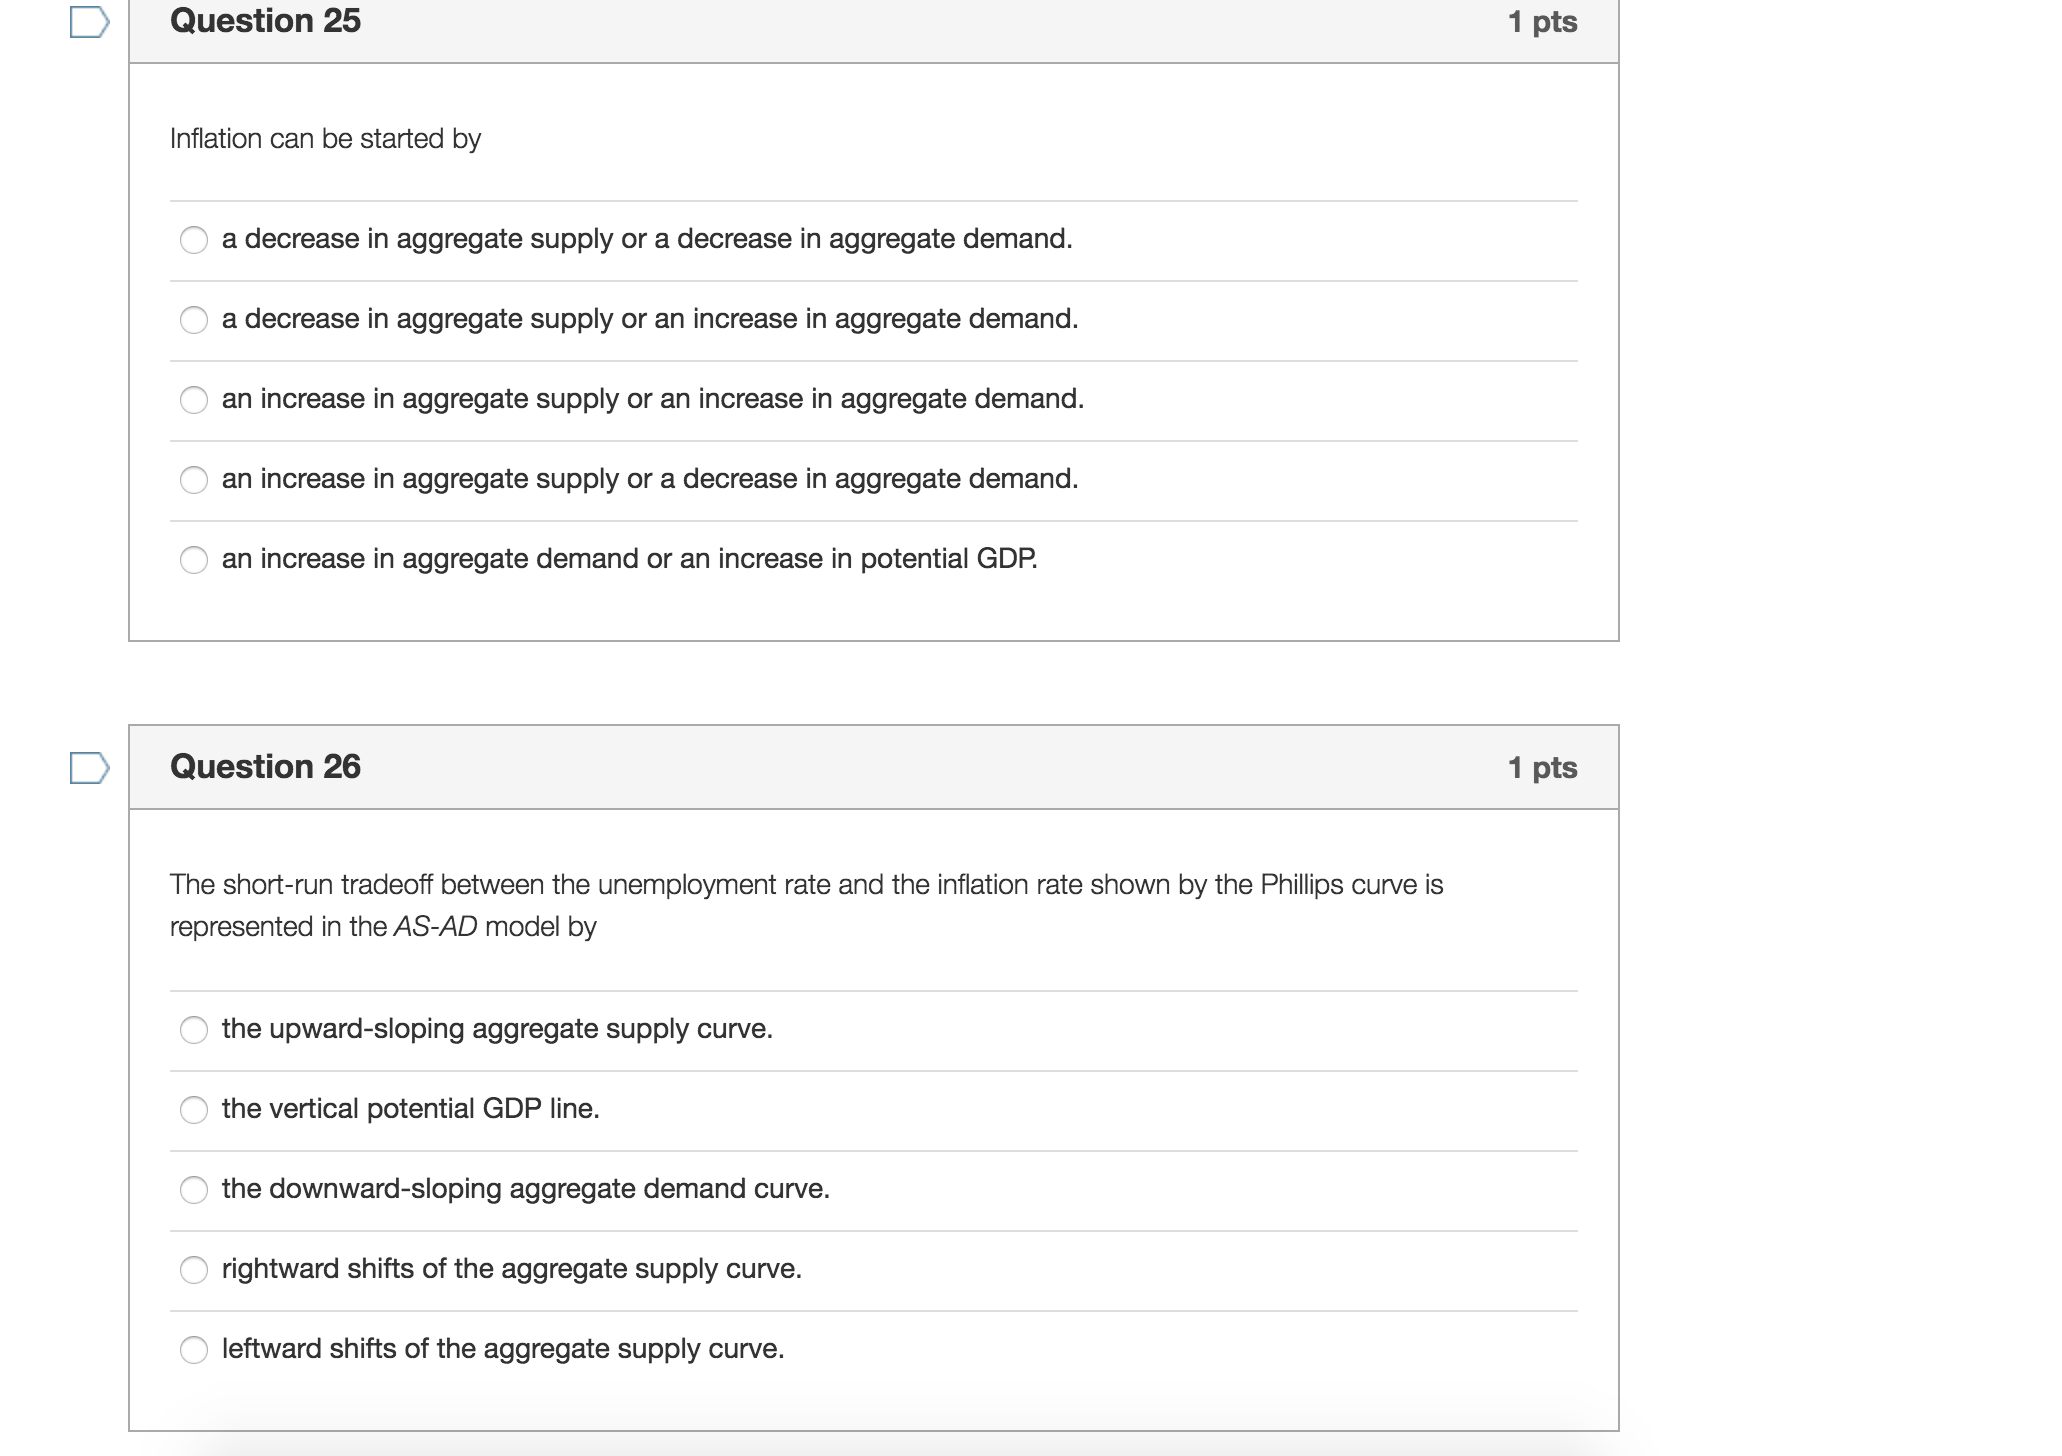Click the Phillips curve question text
The height and width of the screenshot is (1456, 2062).
[x=806, y=885]
